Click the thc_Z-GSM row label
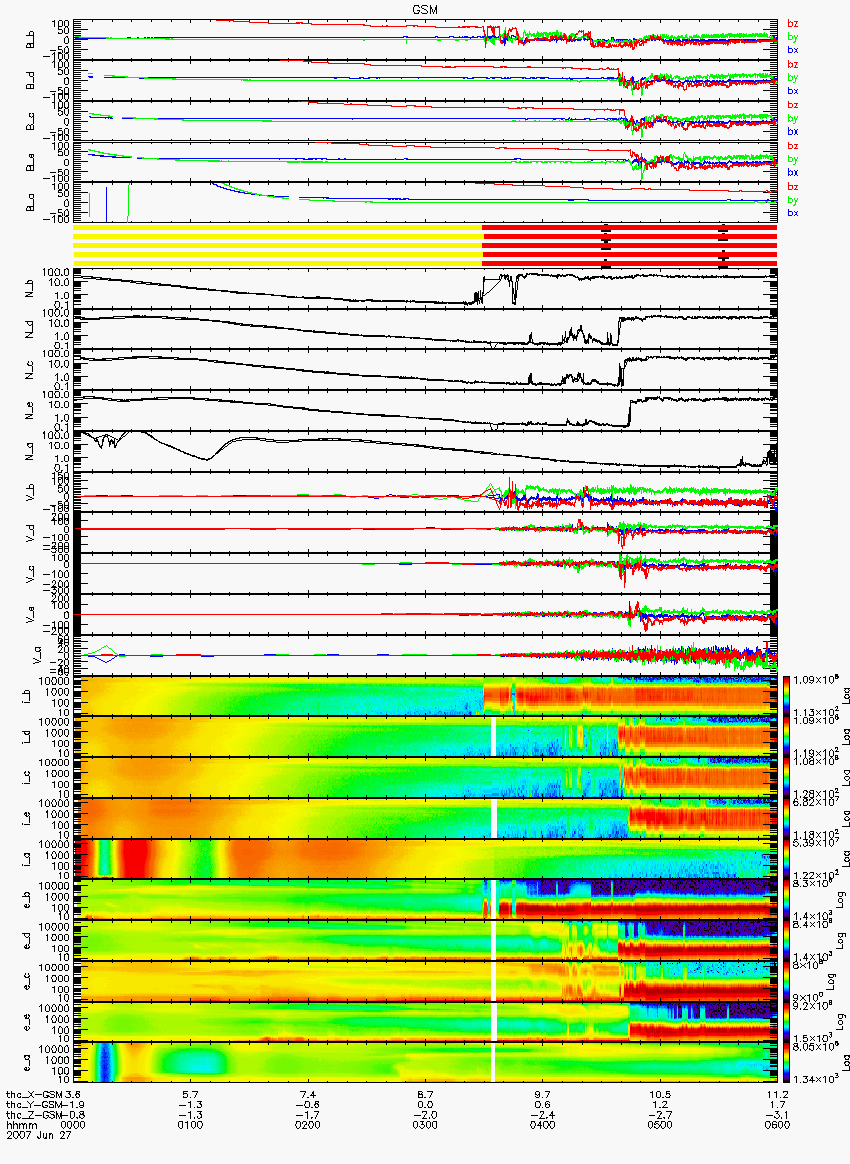 tap(34, 1115)
